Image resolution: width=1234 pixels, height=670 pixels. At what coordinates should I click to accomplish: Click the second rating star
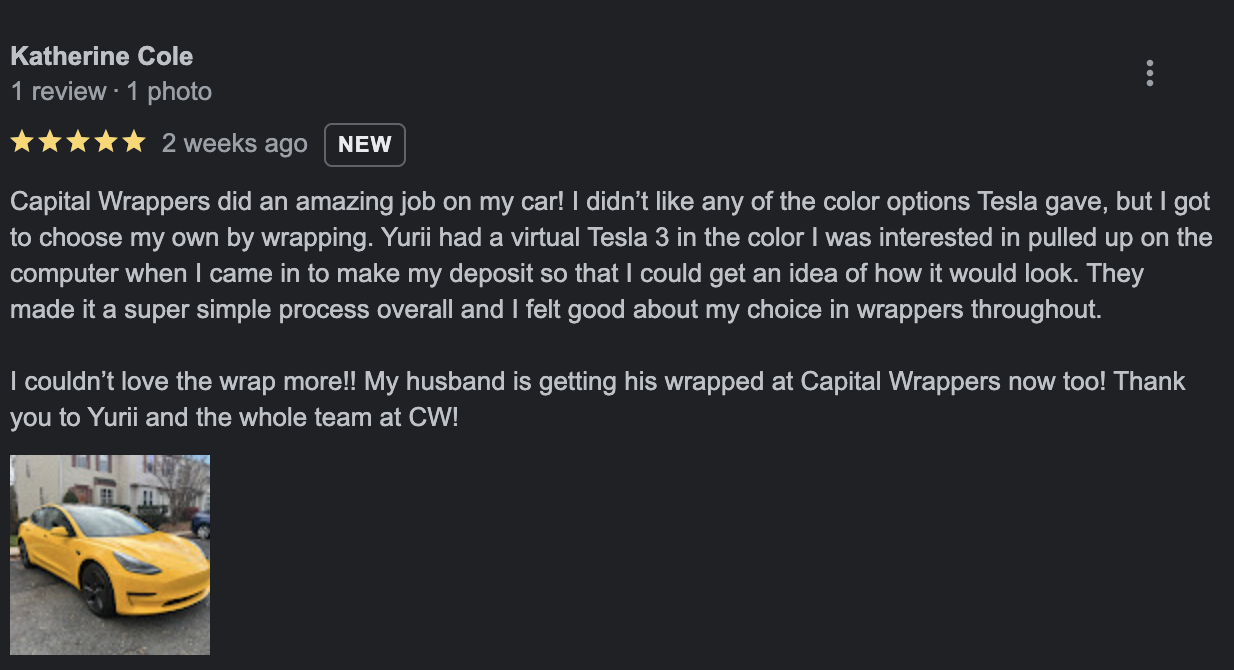point(50,143)
